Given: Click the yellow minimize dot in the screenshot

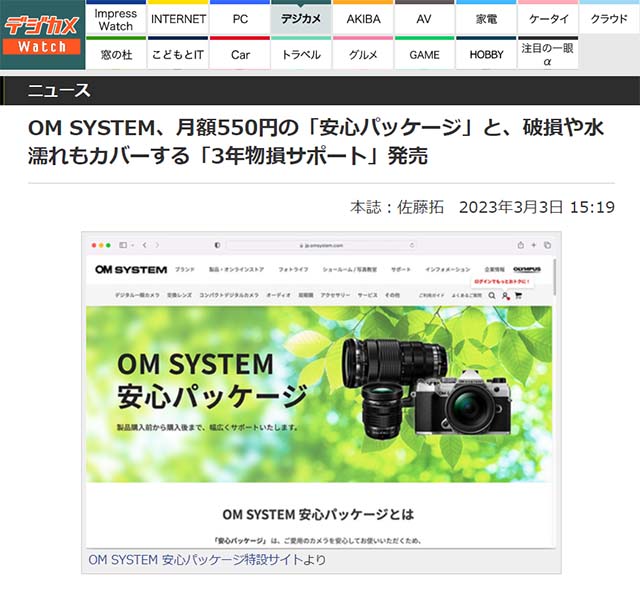Looking at the screenshot, I should click(x=101, y=245).
